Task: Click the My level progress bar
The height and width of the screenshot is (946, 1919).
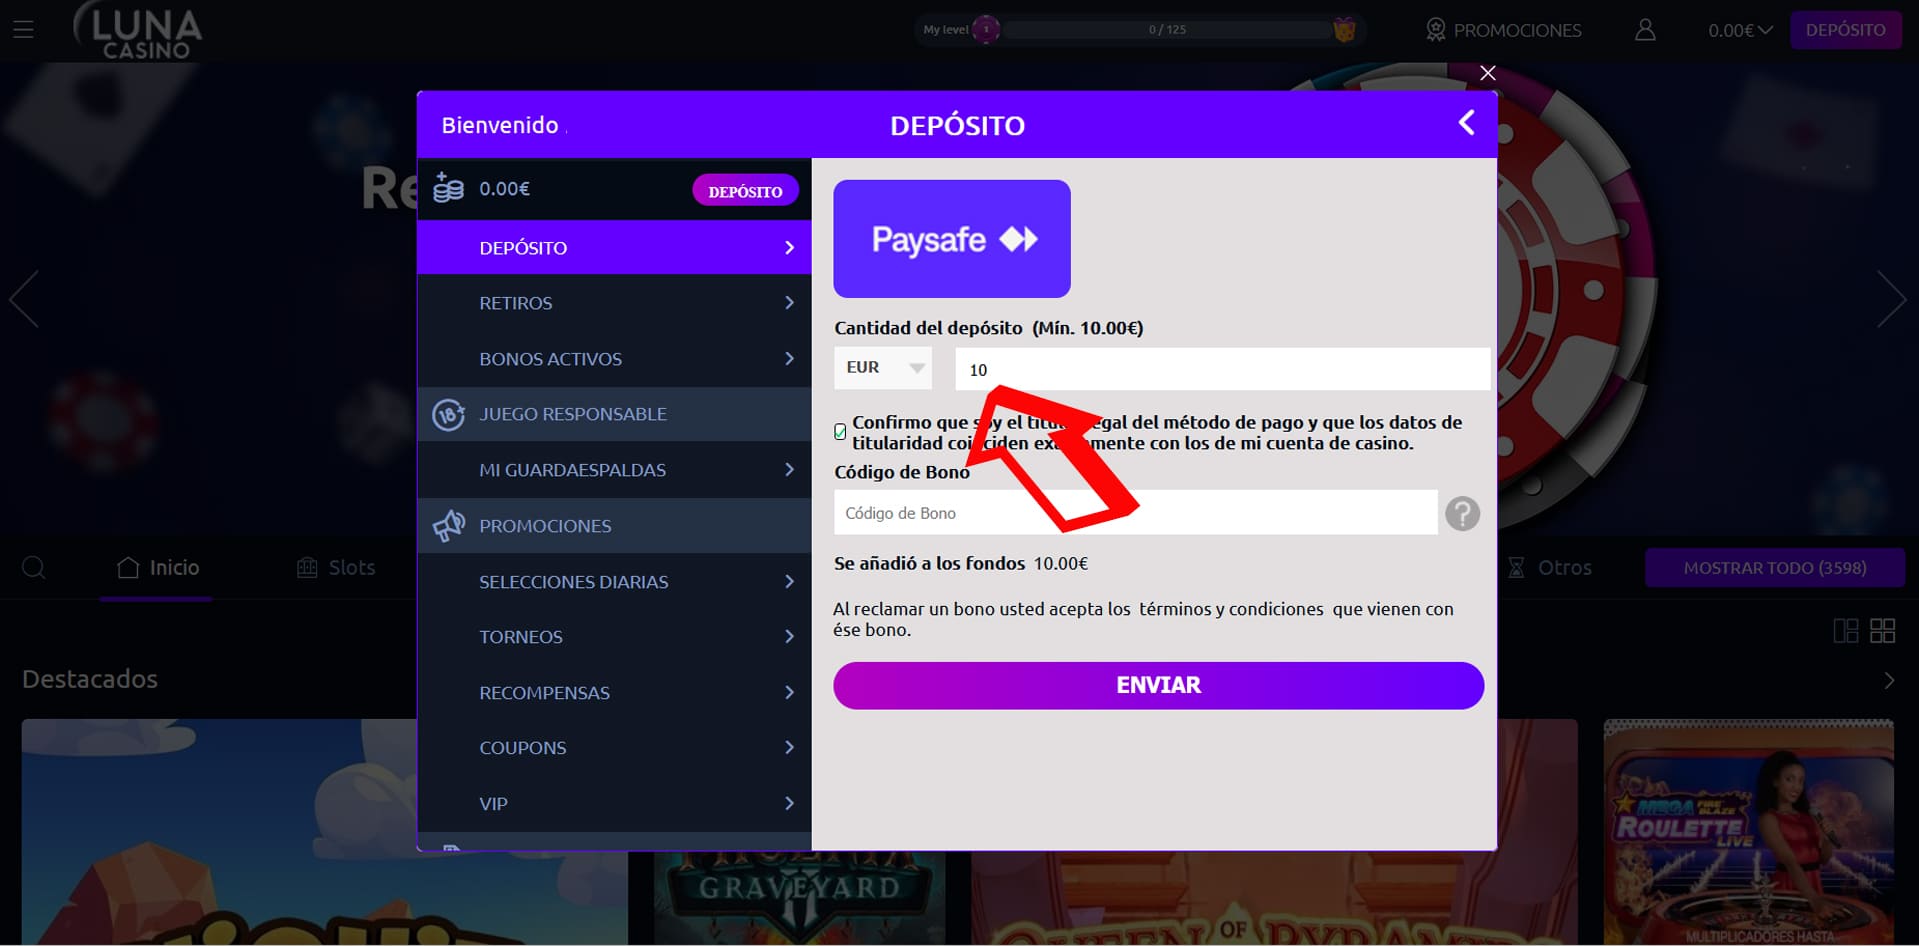Action: click(x=1166, y=30)
